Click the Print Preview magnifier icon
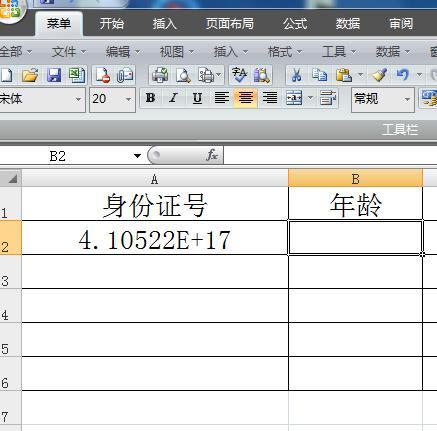The height and width of the screenshot is (431, 437). 183,75
